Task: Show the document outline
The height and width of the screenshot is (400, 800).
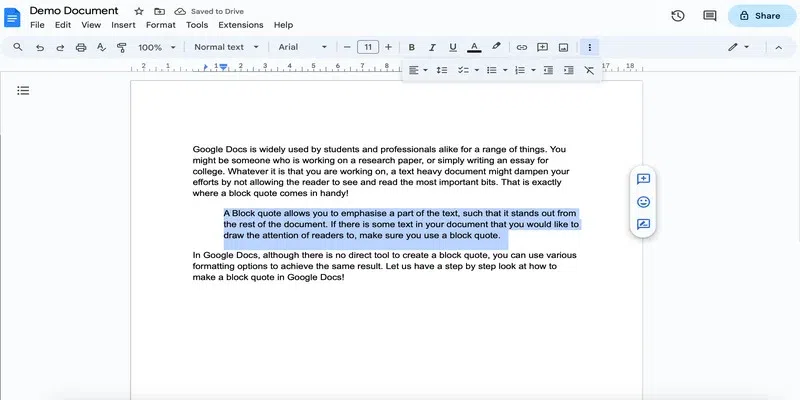Action: pyautogui.click(x=23, y=91)
